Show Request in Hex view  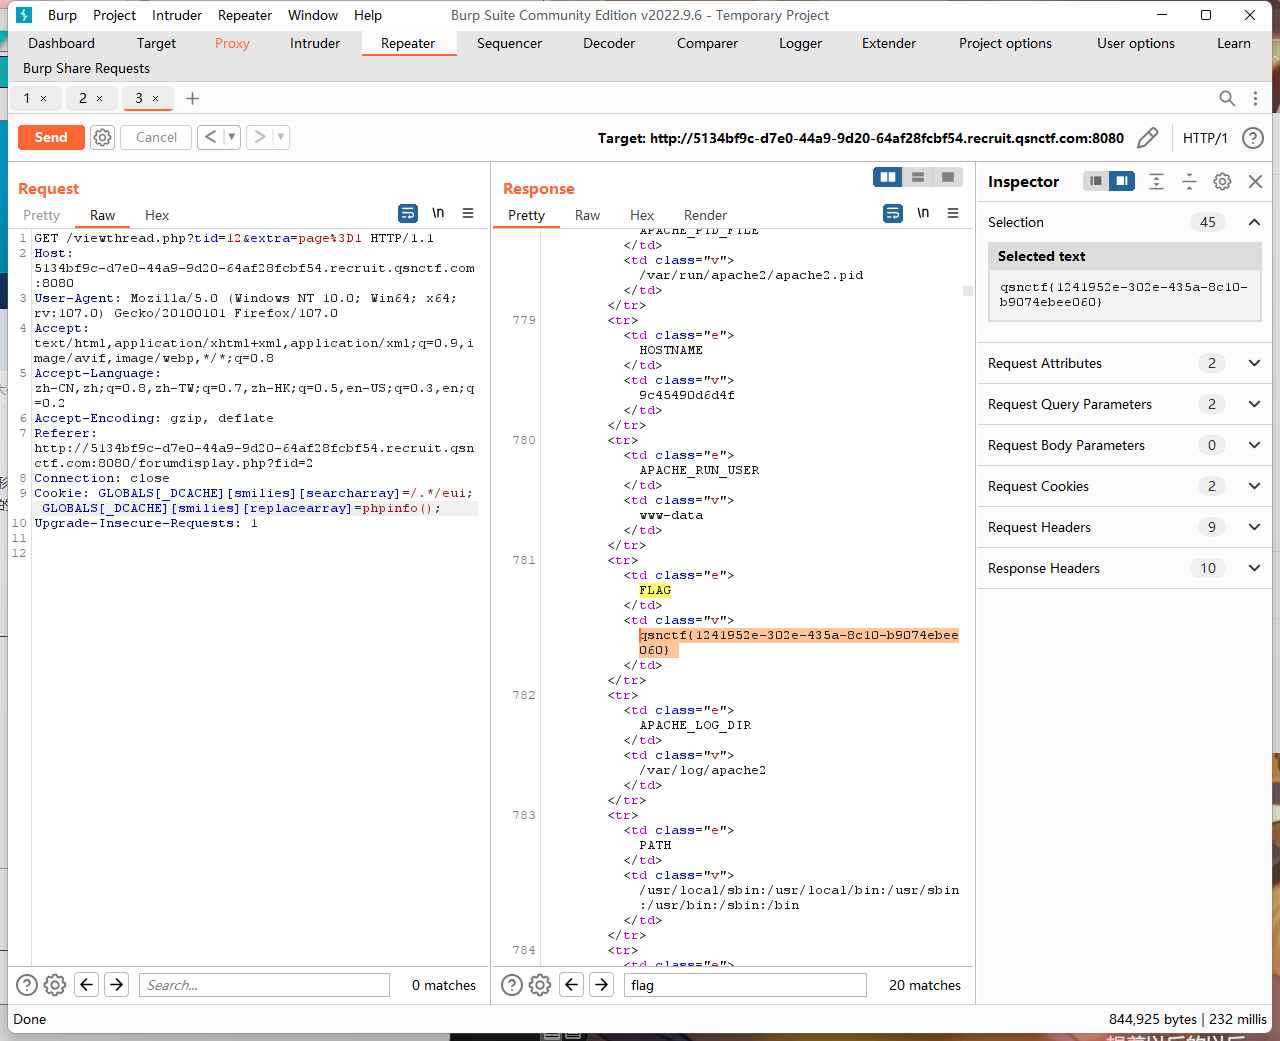coord(157,215)
